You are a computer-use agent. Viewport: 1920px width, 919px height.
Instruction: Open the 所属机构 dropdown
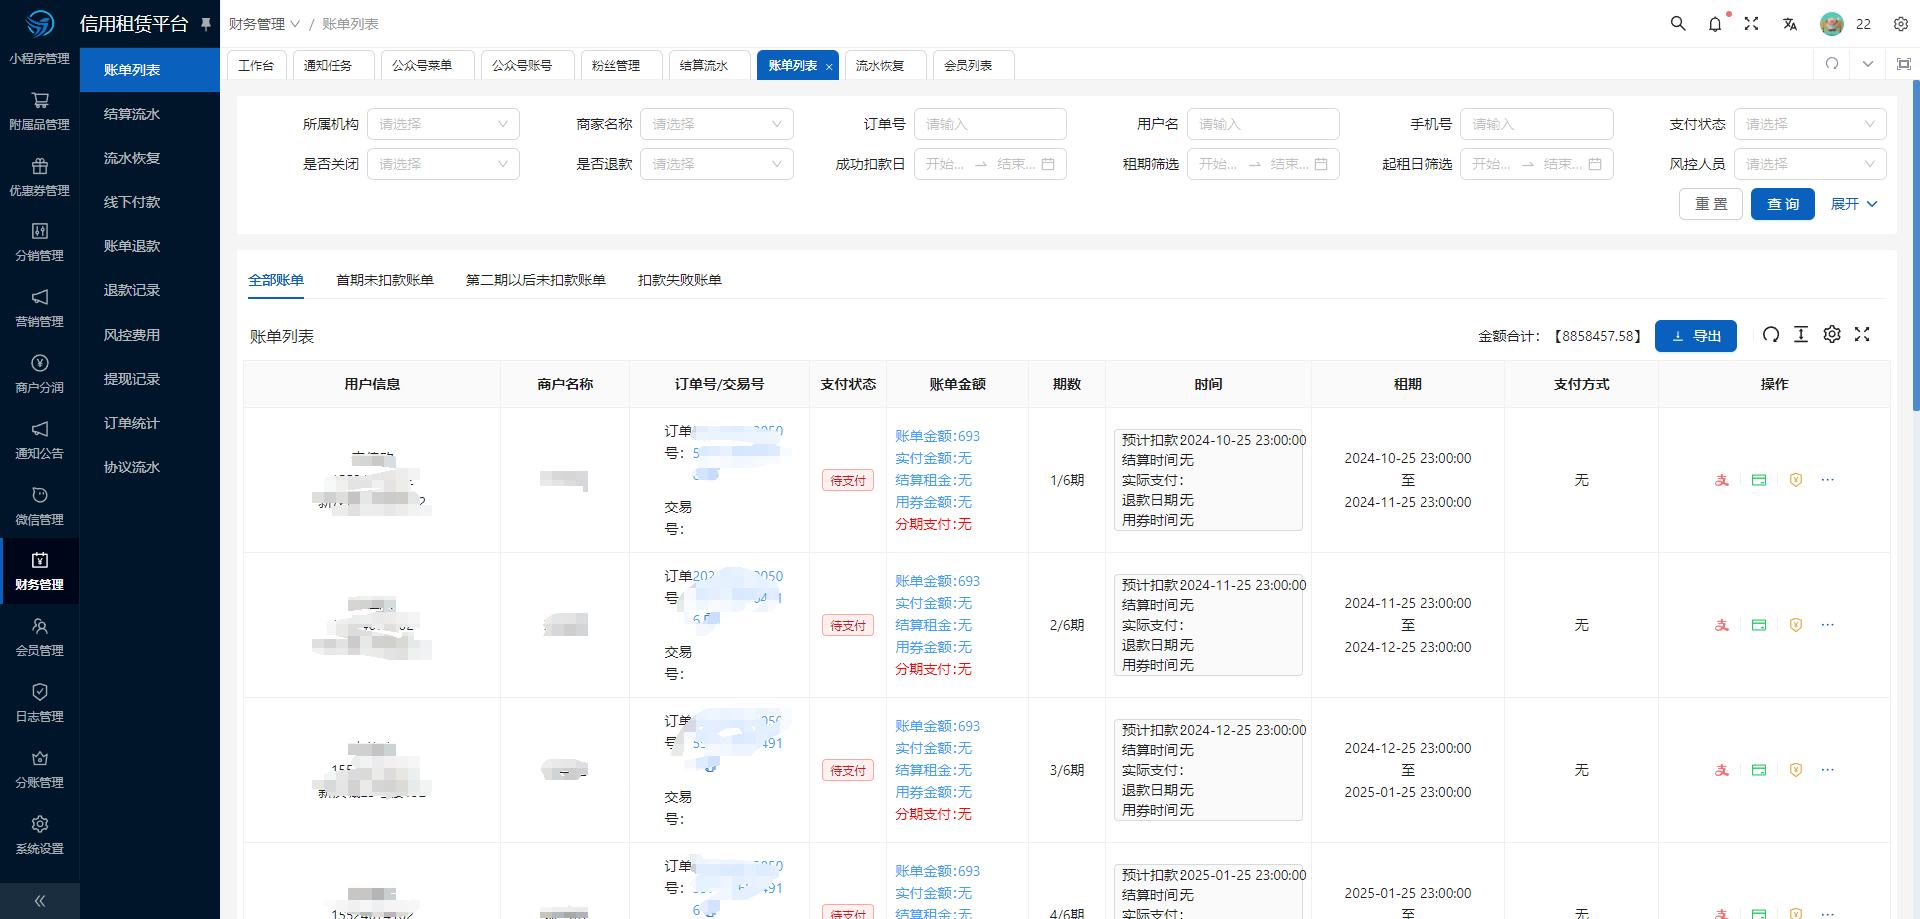click(443, 124)
